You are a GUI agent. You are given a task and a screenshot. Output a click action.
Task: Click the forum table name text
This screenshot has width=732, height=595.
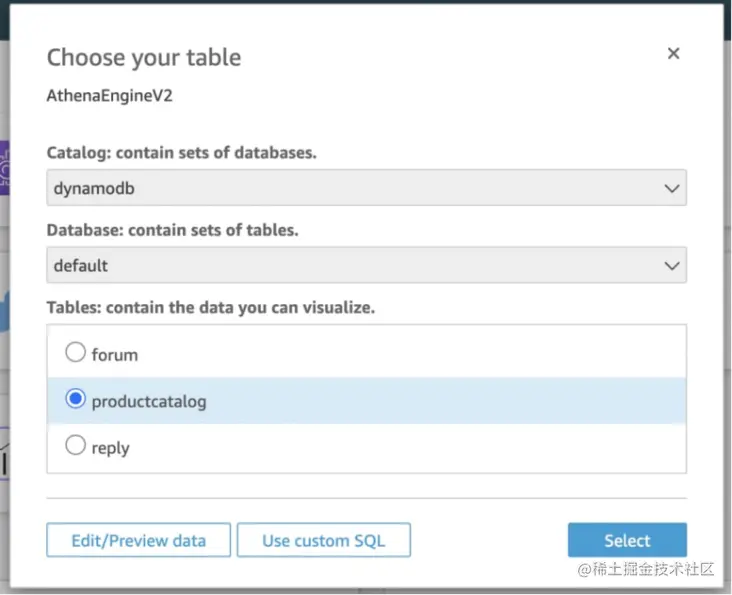tap(115, 354)
